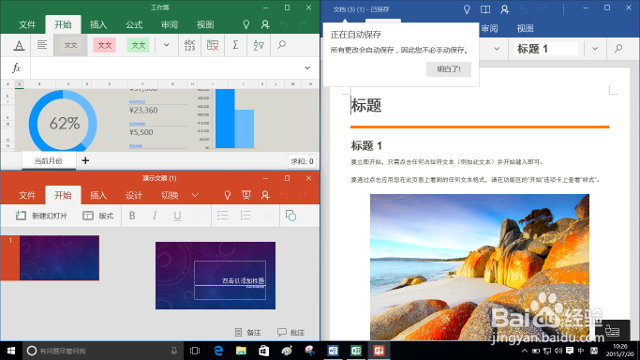Open font color tool in Excel ribbon
This screenshot has width=640, height=360.
(19, 45)
